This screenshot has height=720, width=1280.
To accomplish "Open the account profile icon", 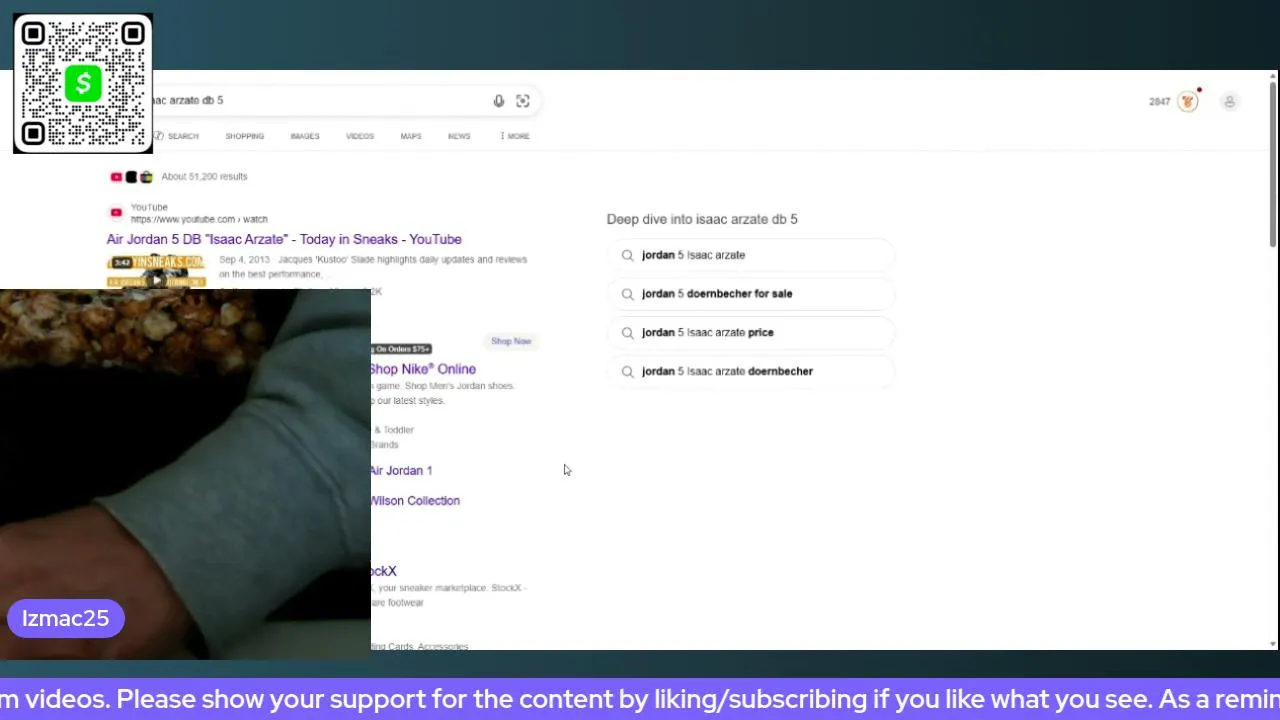I will (1230, 101).
